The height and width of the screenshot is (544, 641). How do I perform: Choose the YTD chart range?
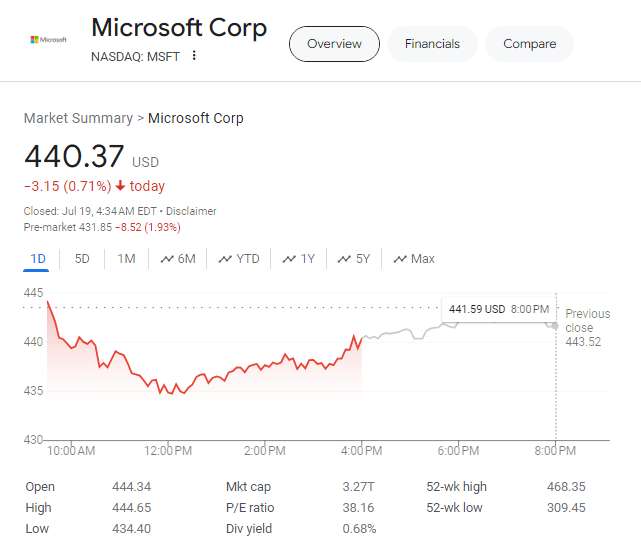(x=238, y=259)
